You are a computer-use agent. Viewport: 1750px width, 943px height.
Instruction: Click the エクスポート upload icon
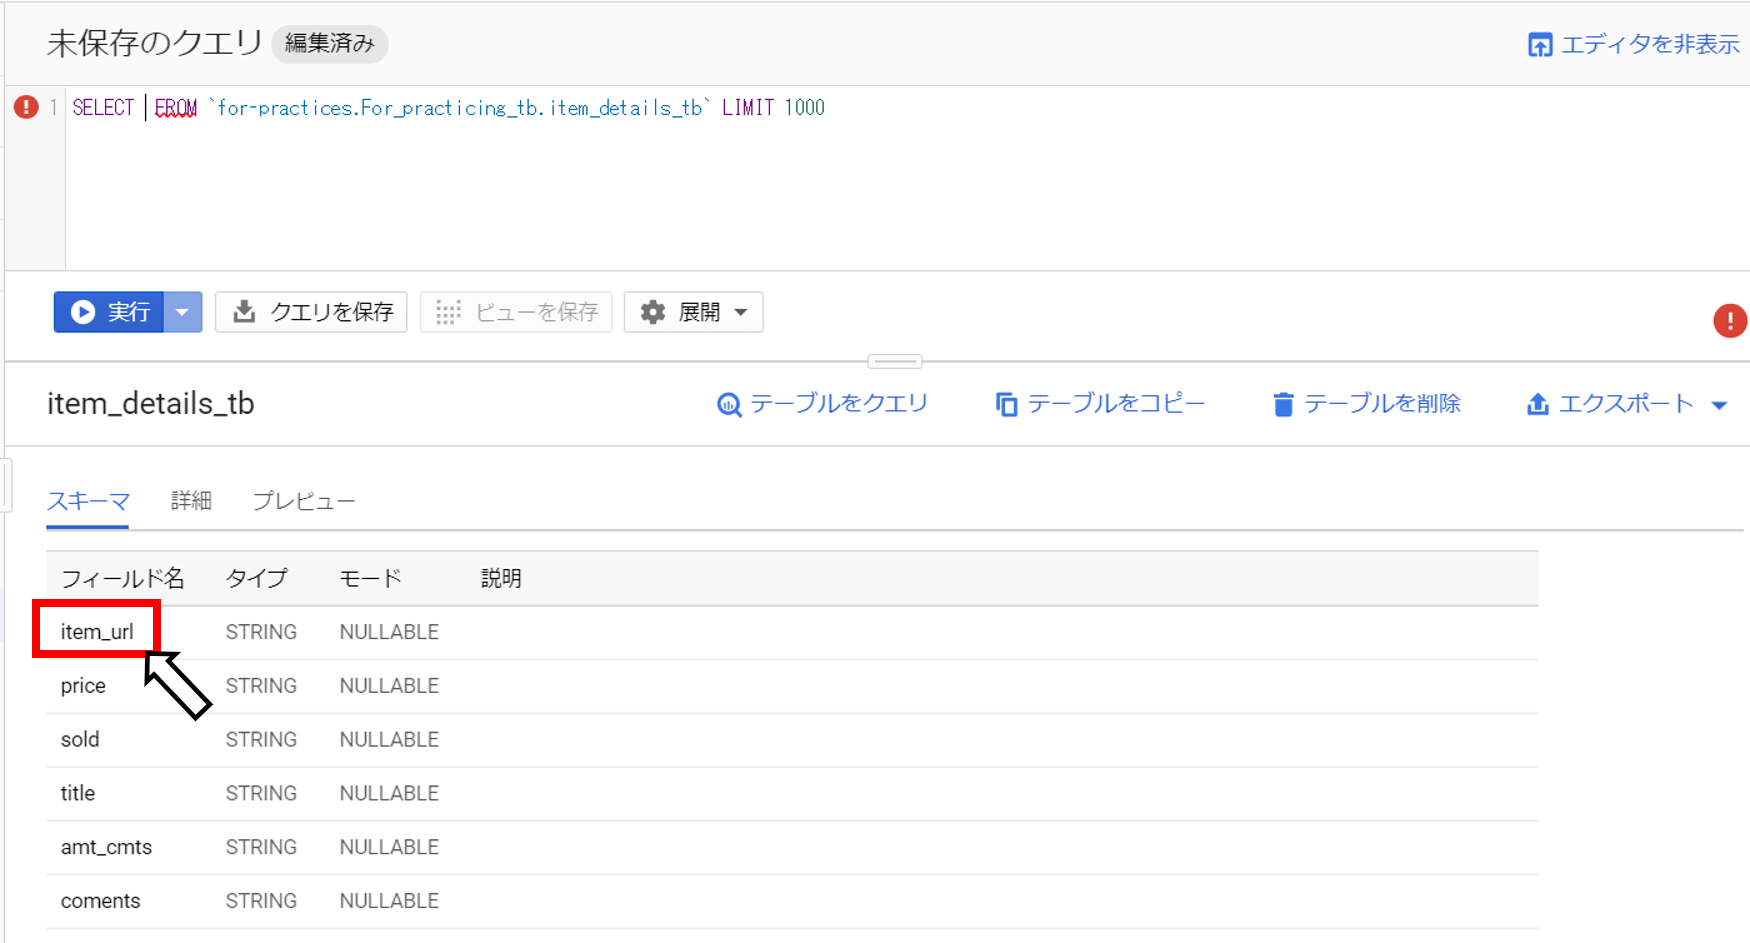click(1537, 404)
